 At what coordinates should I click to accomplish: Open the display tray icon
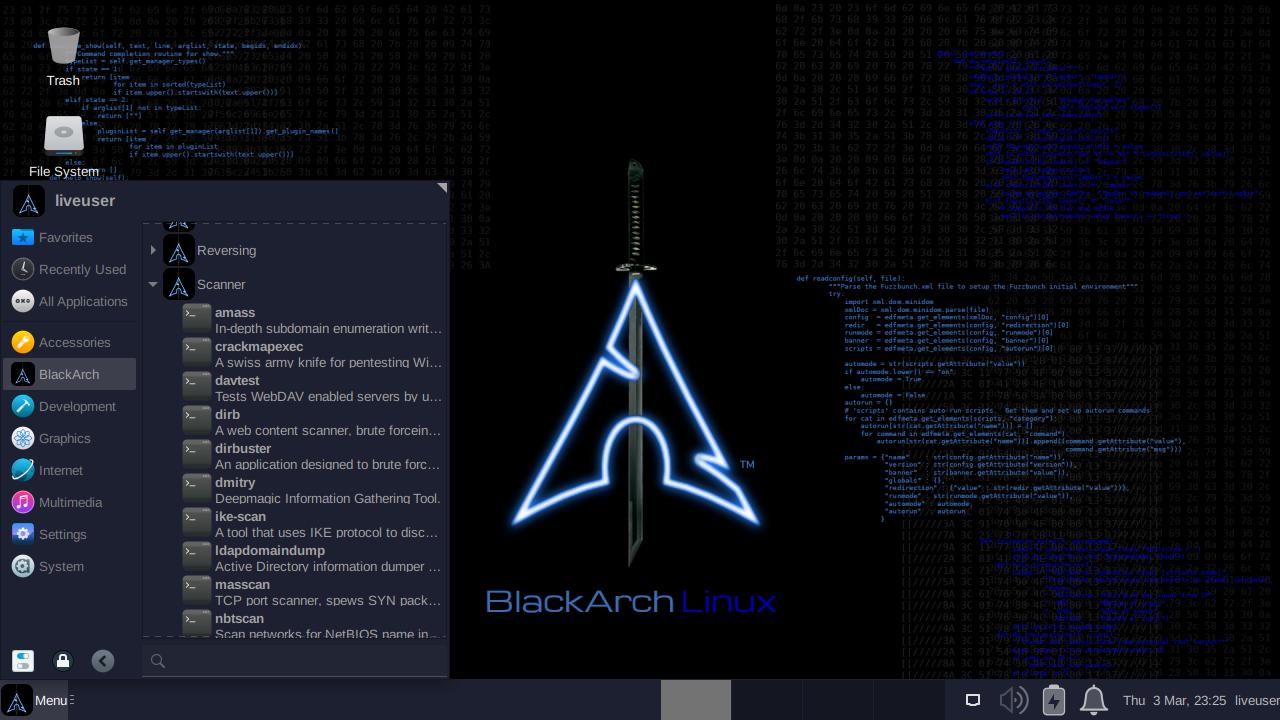coord(972,700)
